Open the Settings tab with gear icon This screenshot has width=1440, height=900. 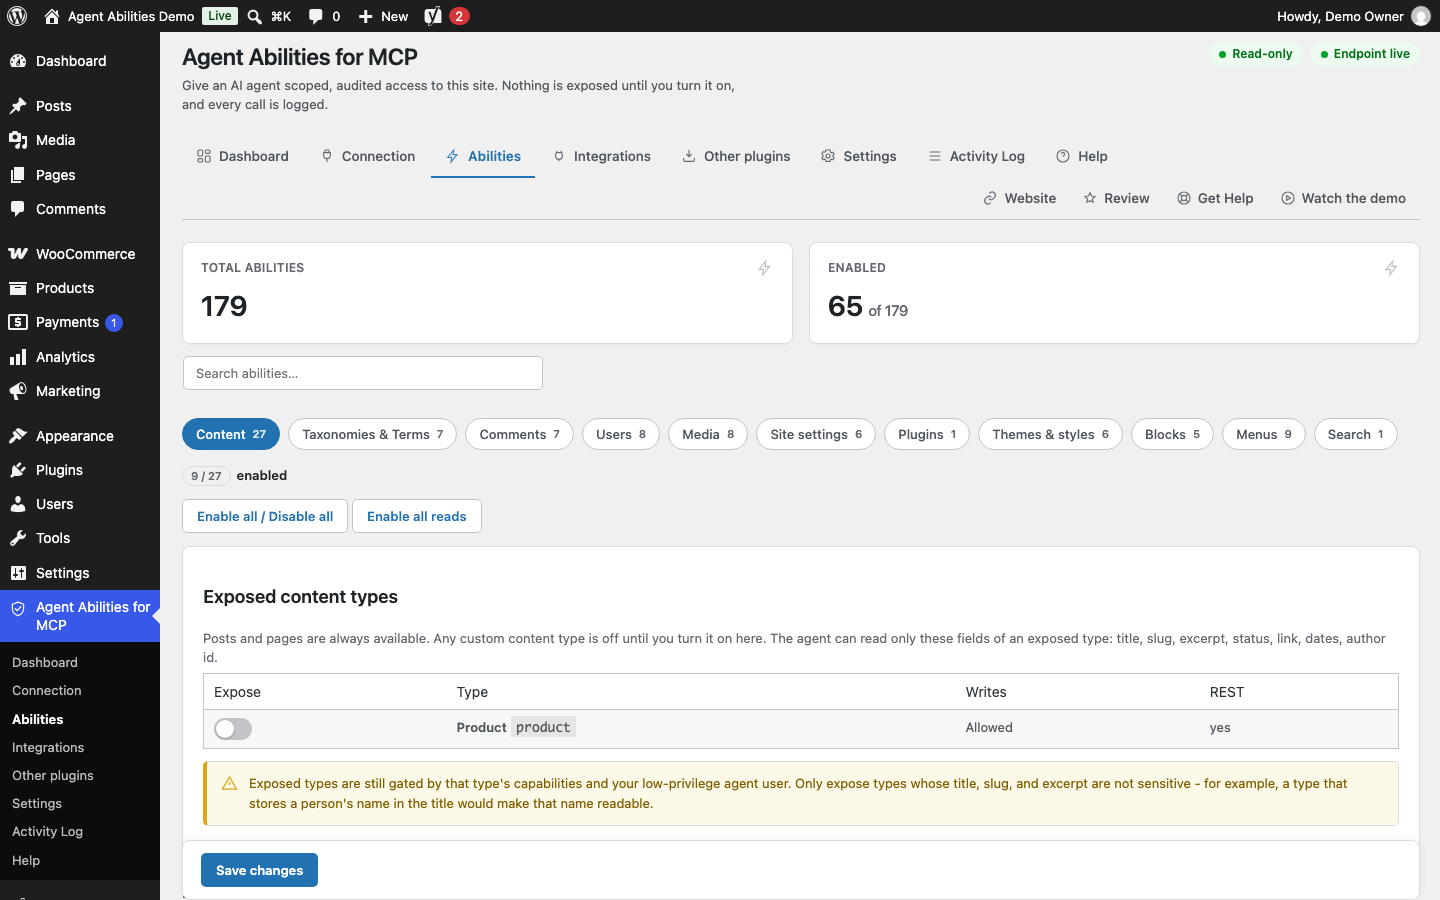859,156
